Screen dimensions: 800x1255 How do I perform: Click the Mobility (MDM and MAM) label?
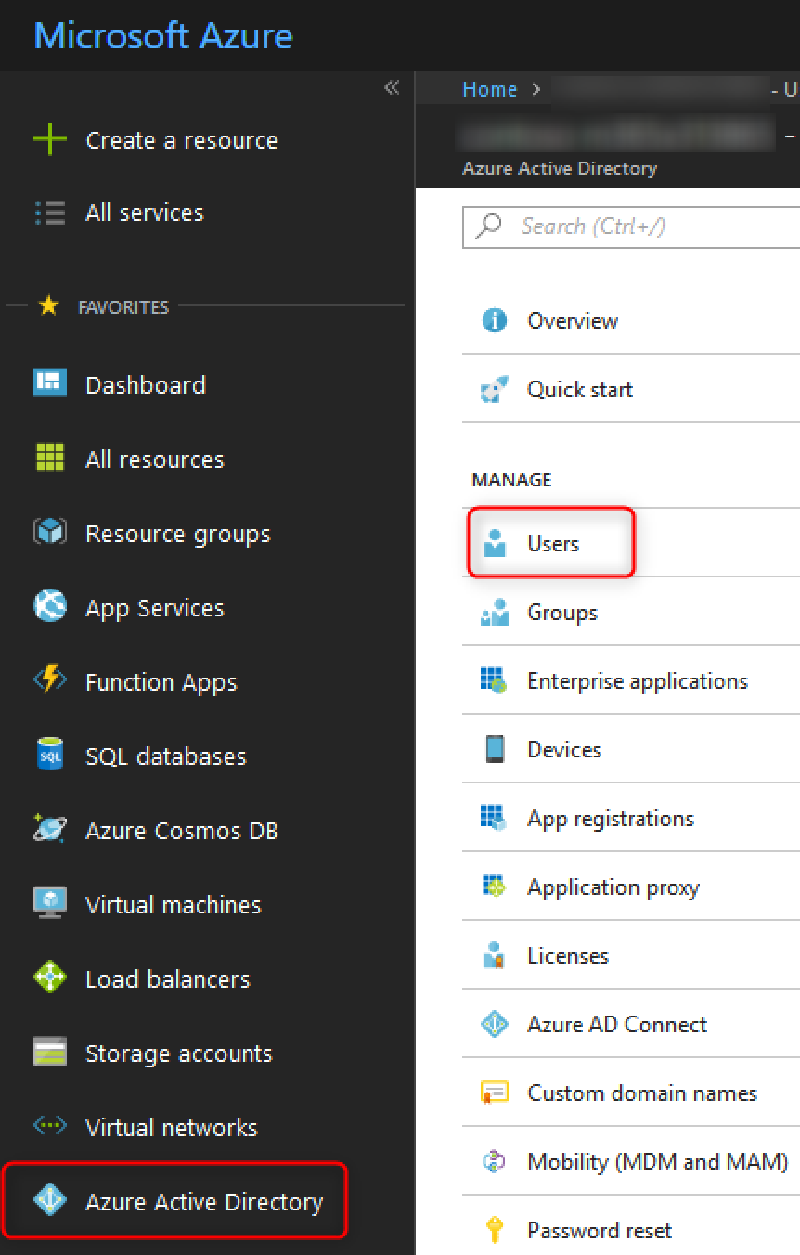658,1162
